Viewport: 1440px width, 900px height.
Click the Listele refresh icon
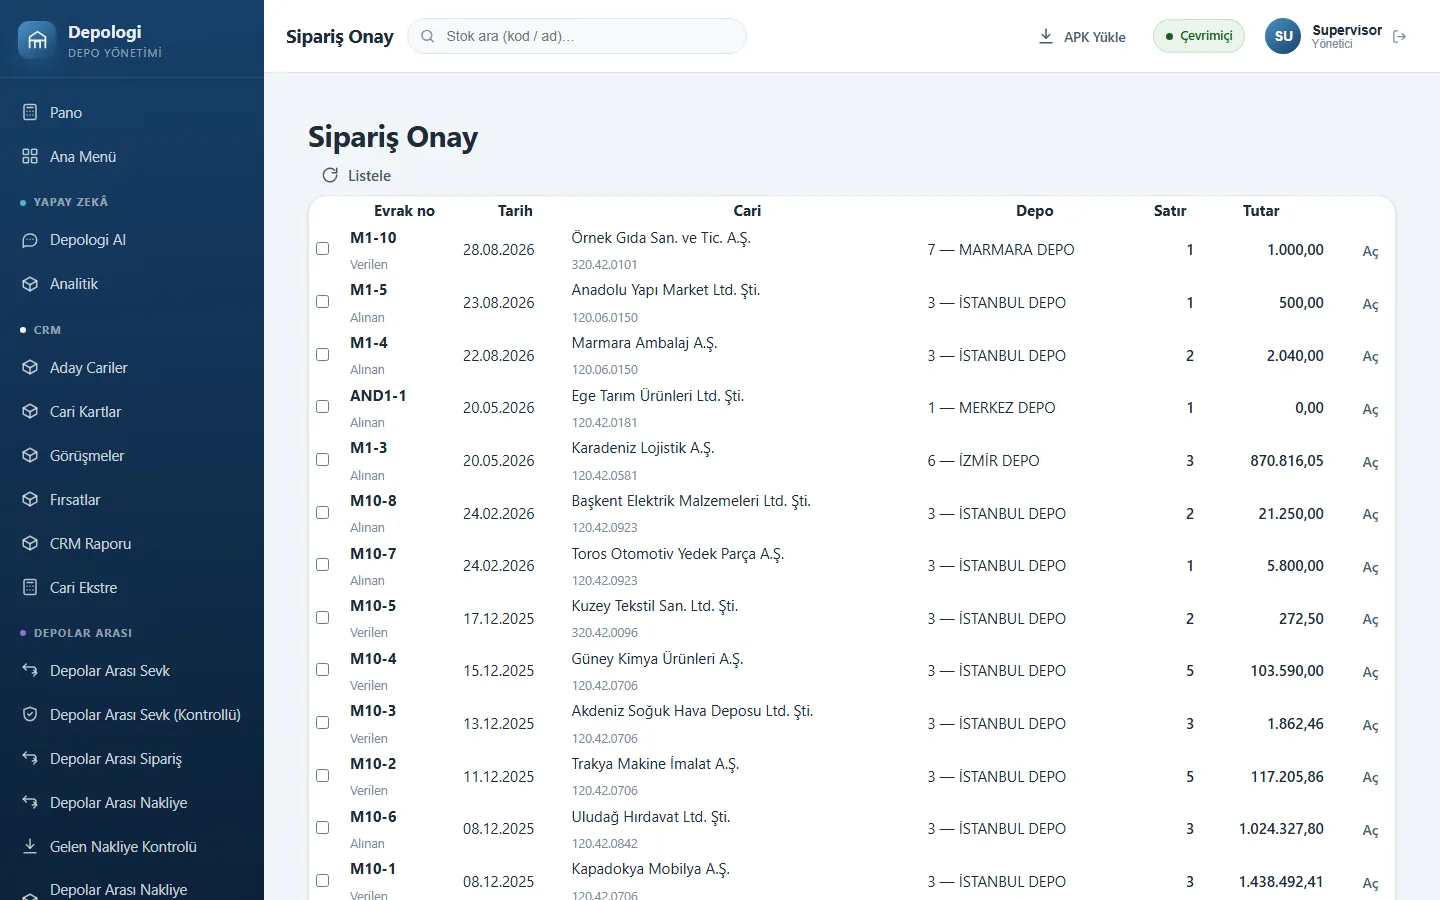[330, 175]
